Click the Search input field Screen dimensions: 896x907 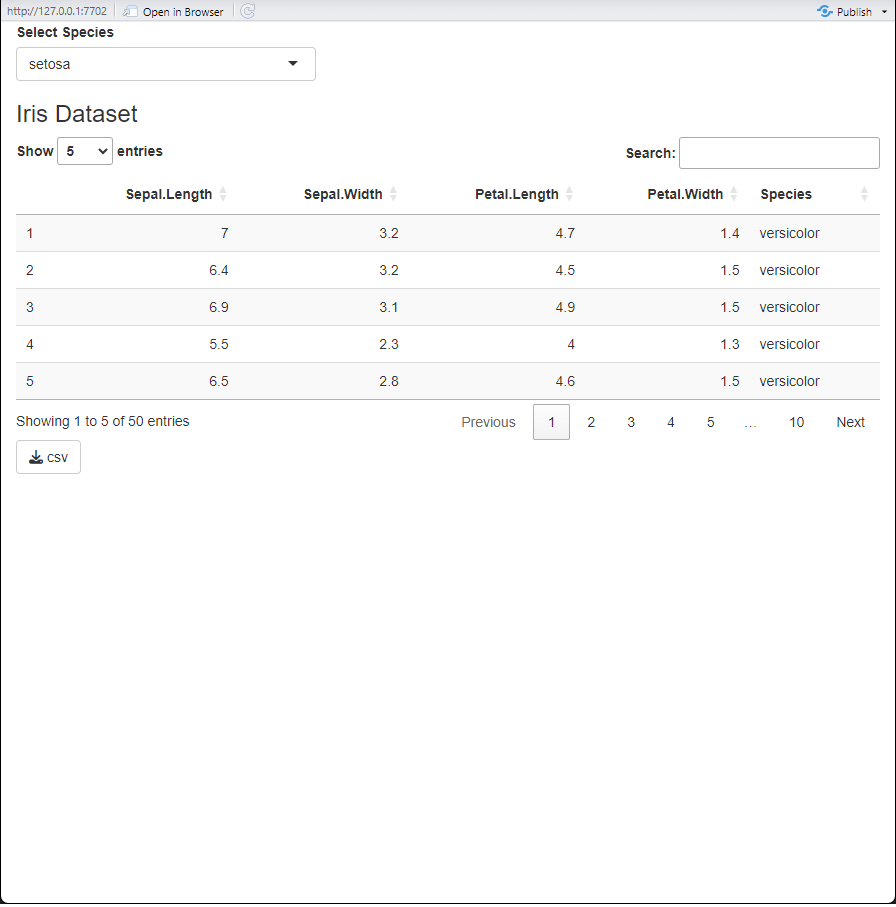tap(779, 153)
